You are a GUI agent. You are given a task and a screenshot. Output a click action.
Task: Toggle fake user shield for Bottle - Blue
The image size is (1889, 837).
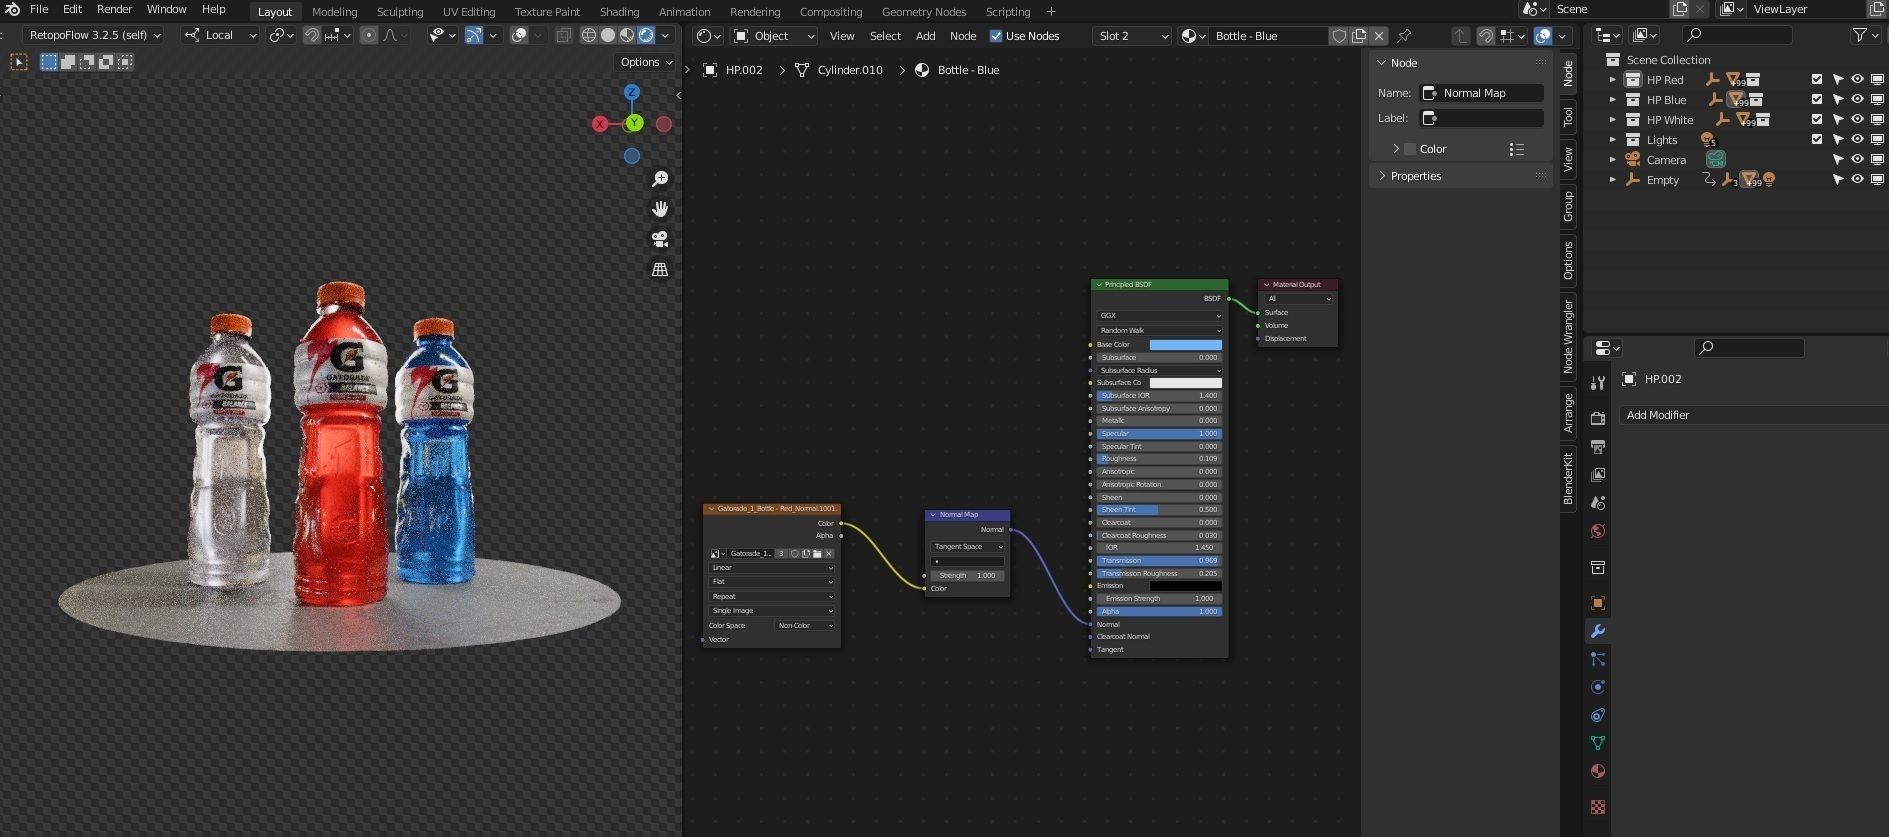(1339, 36)
